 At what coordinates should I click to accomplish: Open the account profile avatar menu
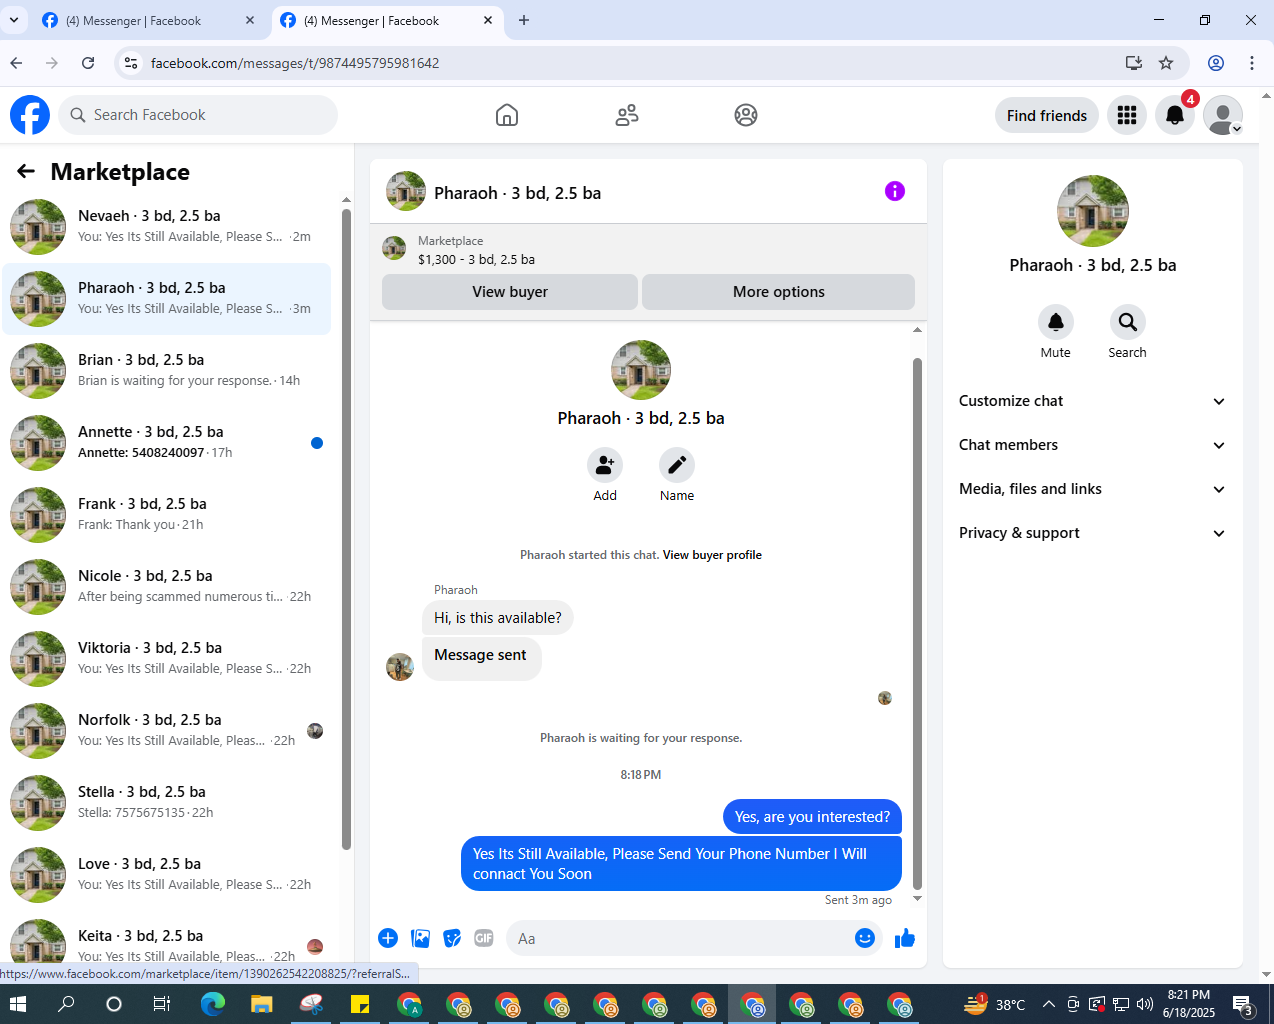[x=1223, y=115]
